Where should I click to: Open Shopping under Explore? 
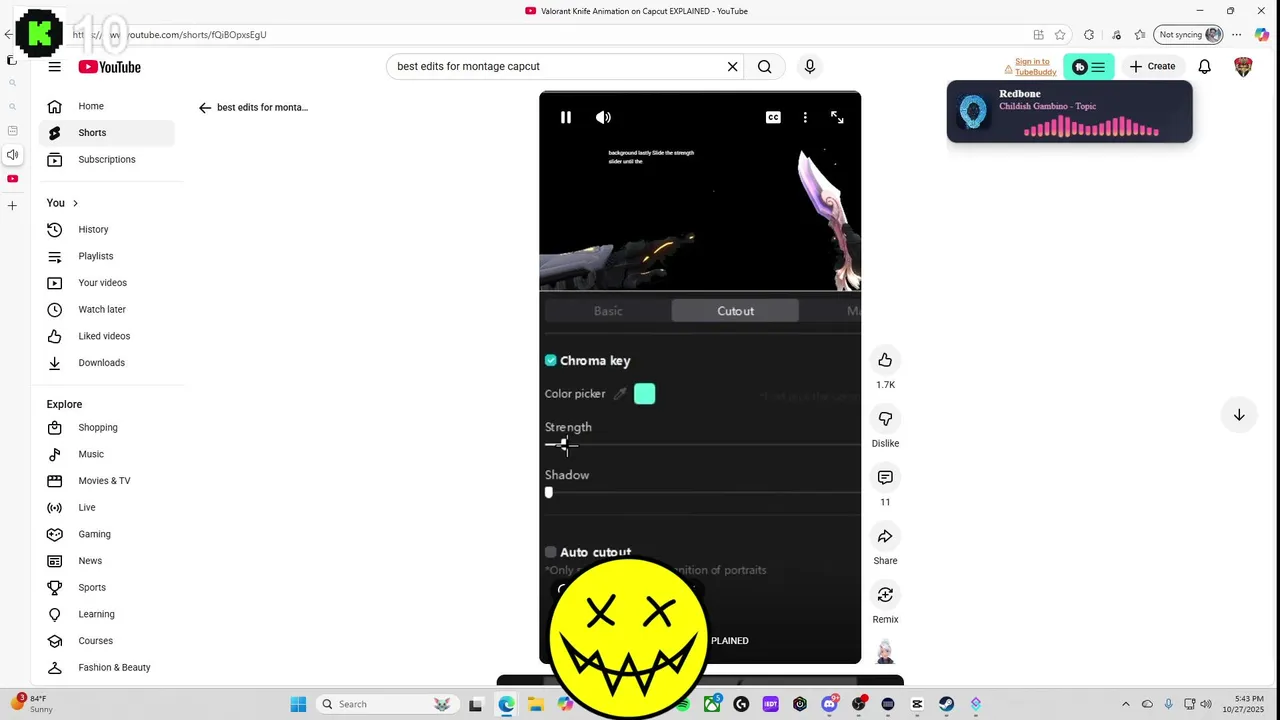107,428
